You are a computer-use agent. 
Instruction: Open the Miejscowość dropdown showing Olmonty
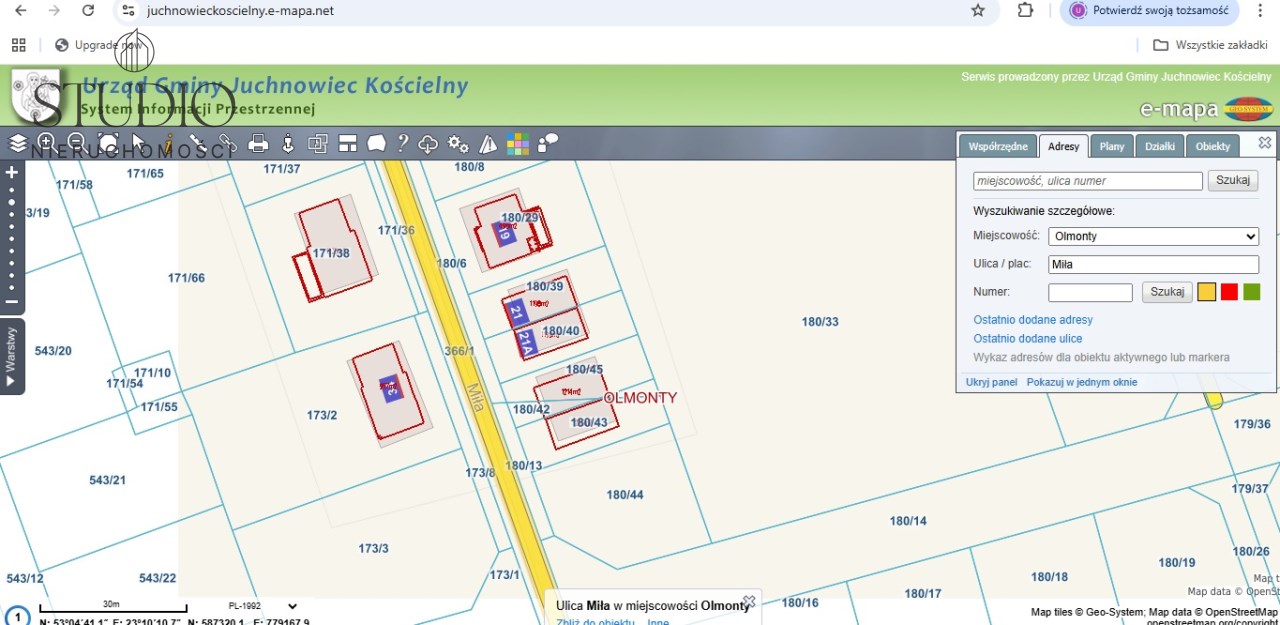click(1153, 236)
